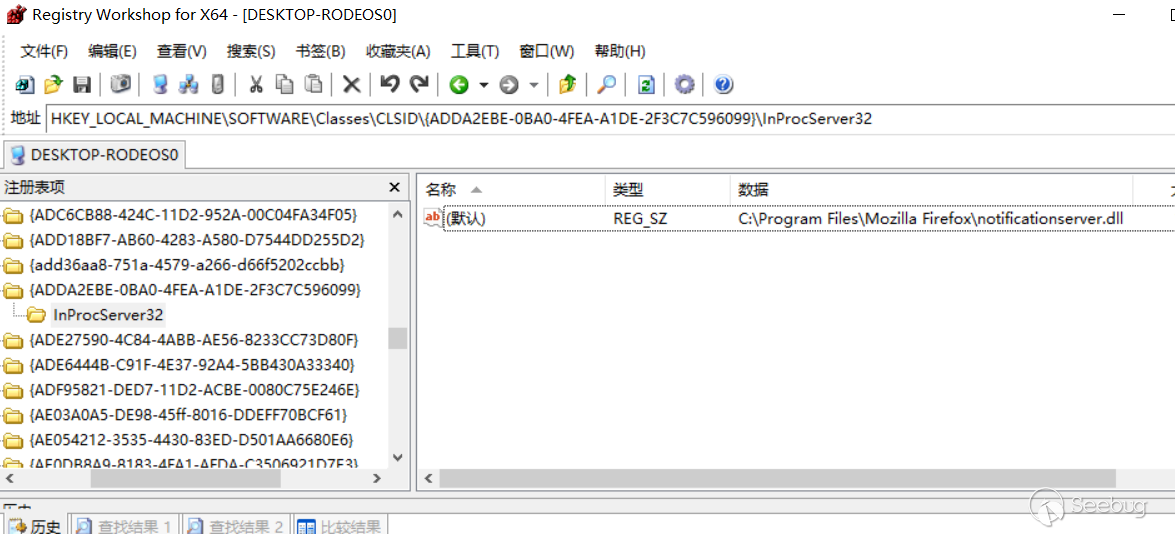Go back with green arrow
This screenshot has width=1175, height=534.
click(x=459, y=85)
